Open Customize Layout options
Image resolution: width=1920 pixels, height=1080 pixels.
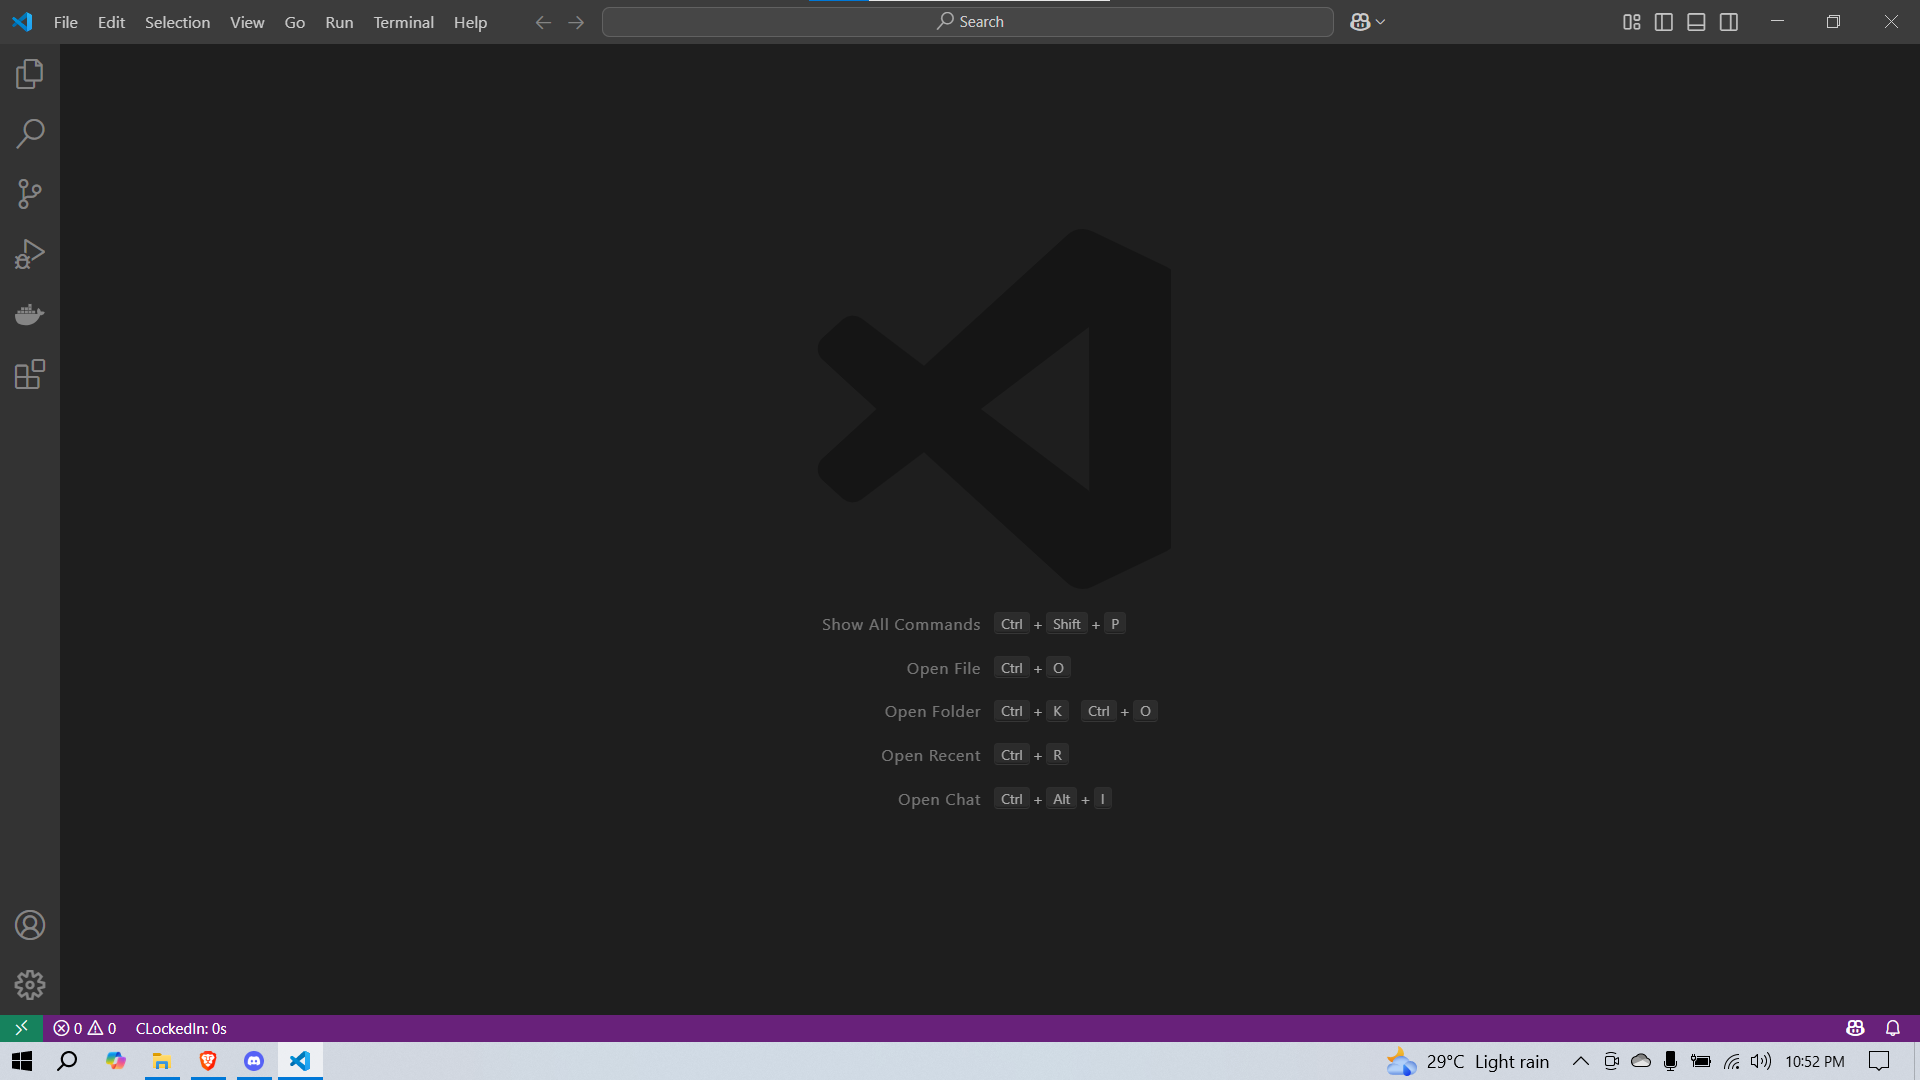tap(1631, 22)
